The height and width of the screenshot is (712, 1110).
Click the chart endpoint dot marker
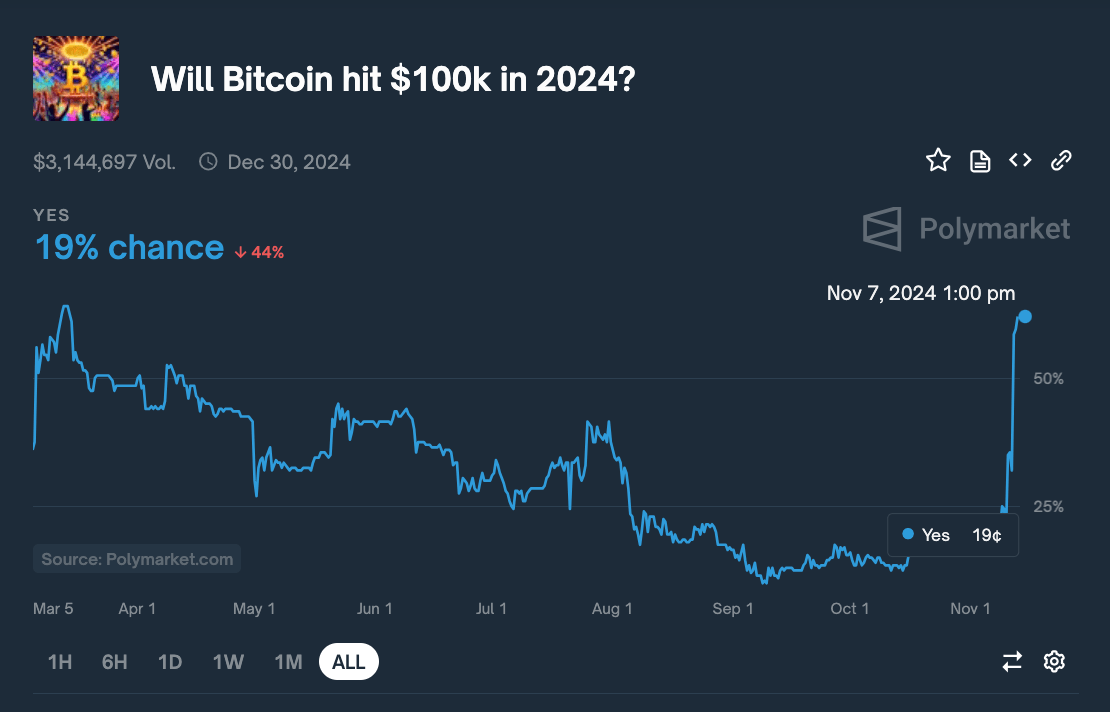[x=1025, y=317]
